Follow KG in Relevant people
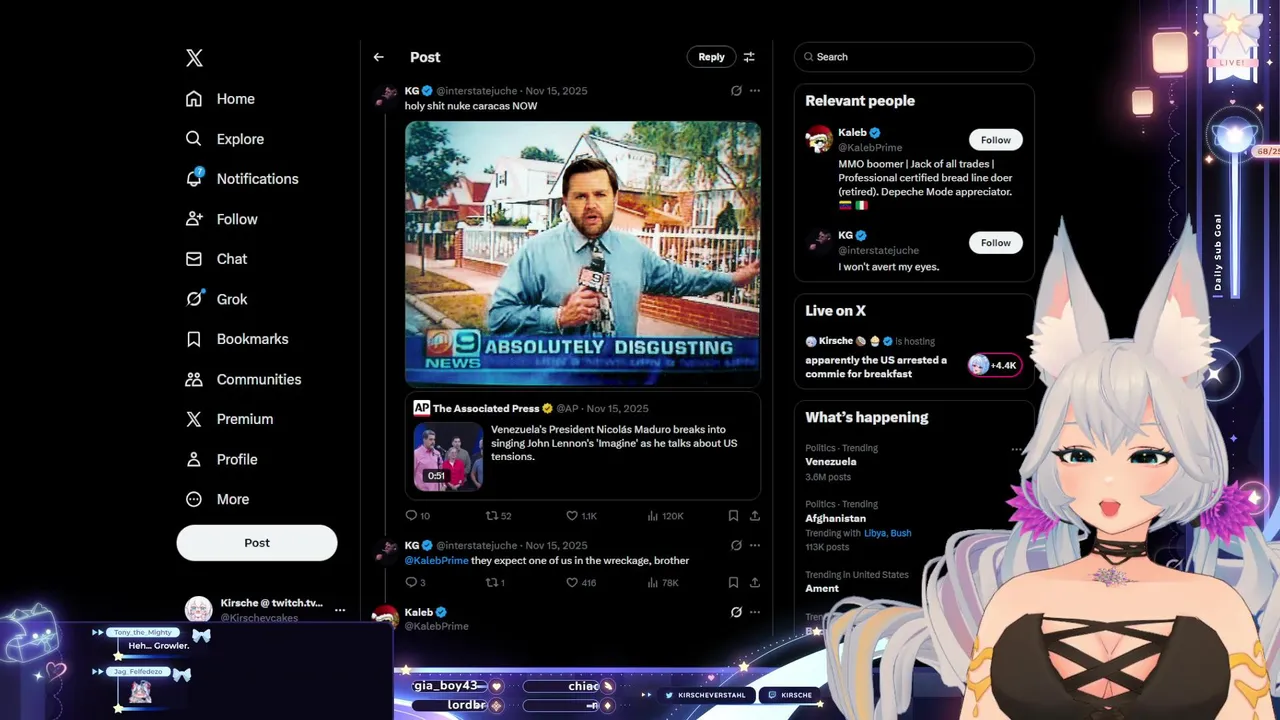This screenshot has width=1280, height=720. [995, 243]
